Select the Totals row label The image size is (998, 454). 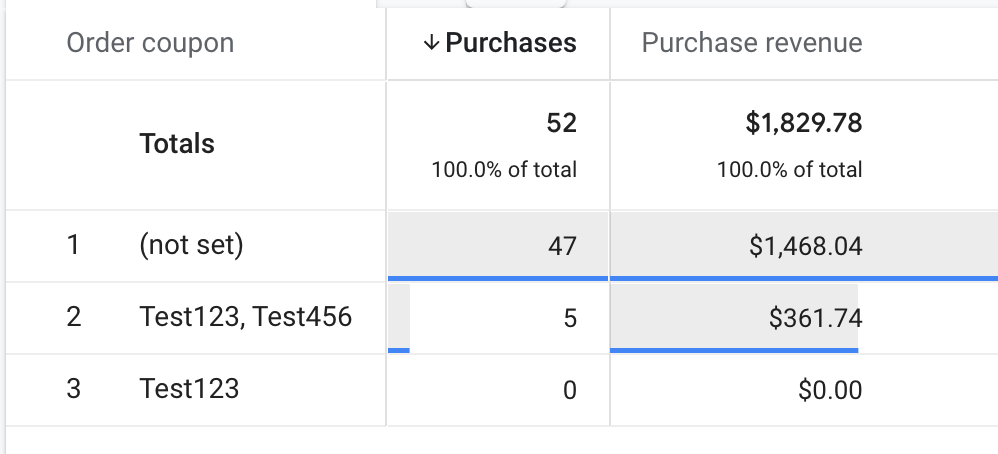click(x=177, y=144)
